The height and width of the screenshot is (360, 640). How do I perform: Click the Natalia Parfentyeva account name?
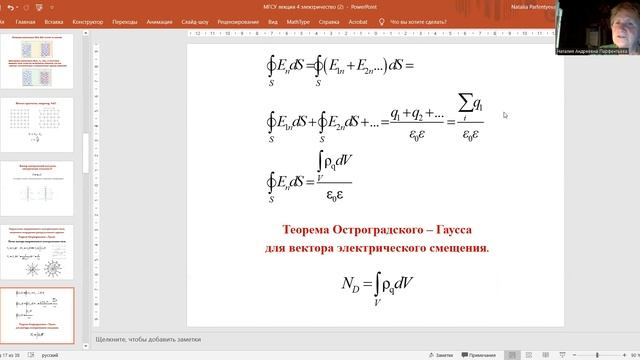[x=532, y=7]
